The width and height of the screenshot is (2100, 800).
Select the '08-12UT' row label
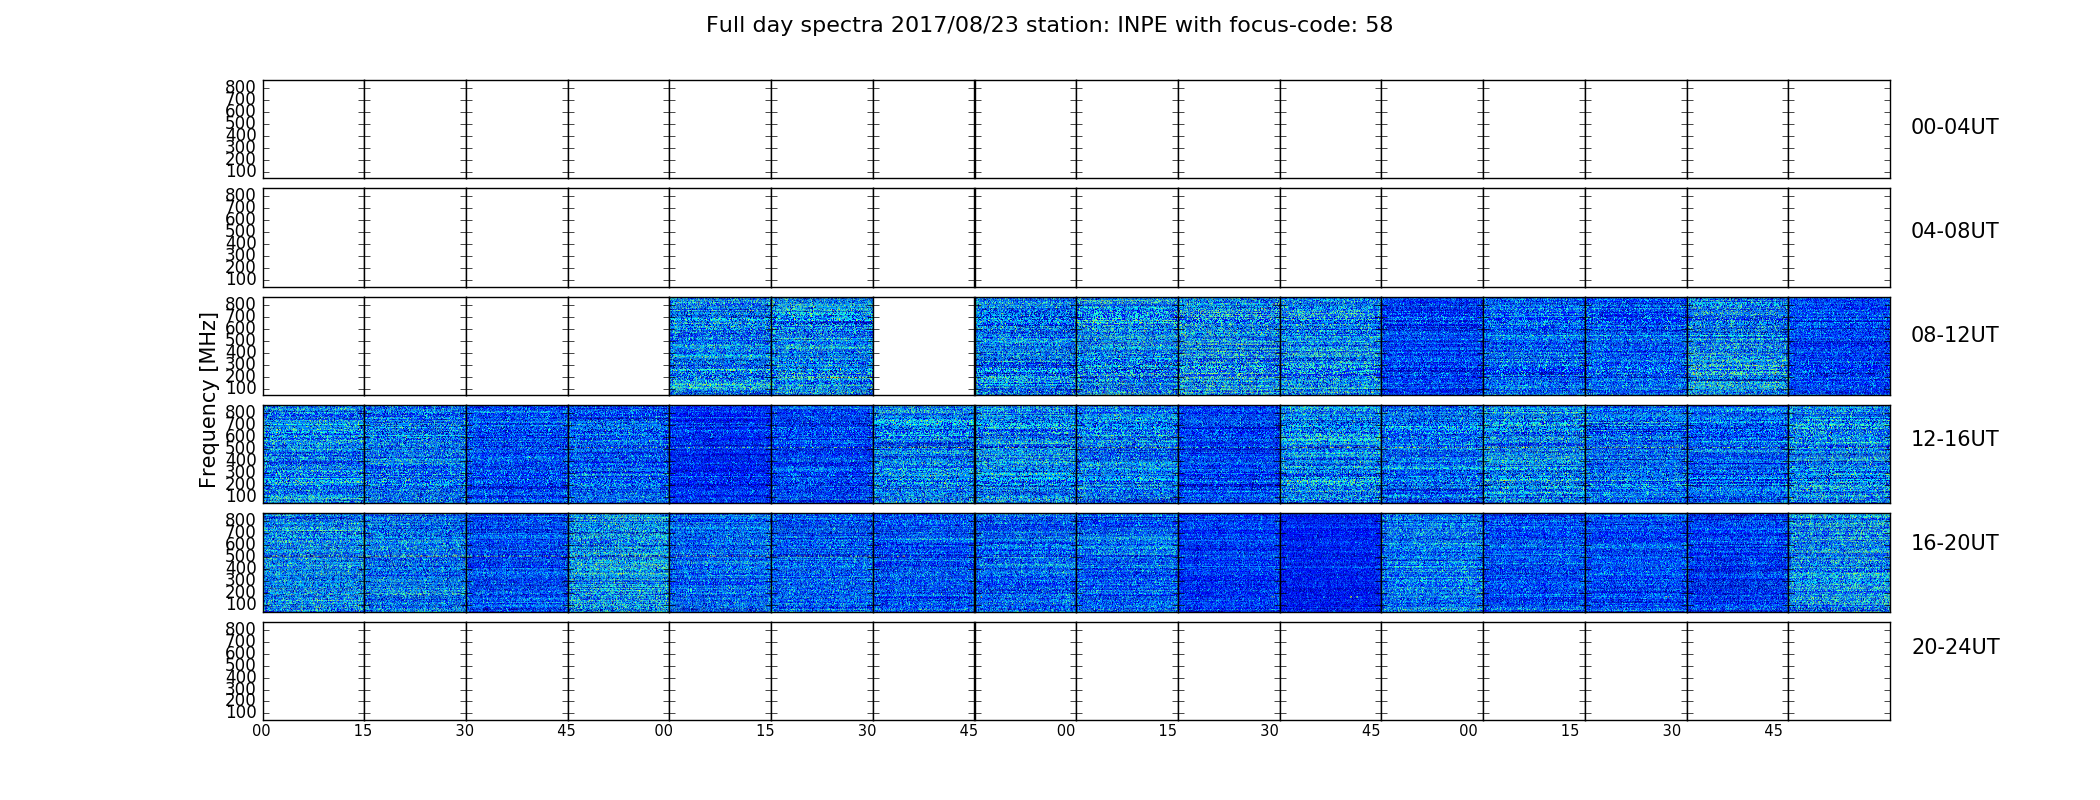(1954, 335)
